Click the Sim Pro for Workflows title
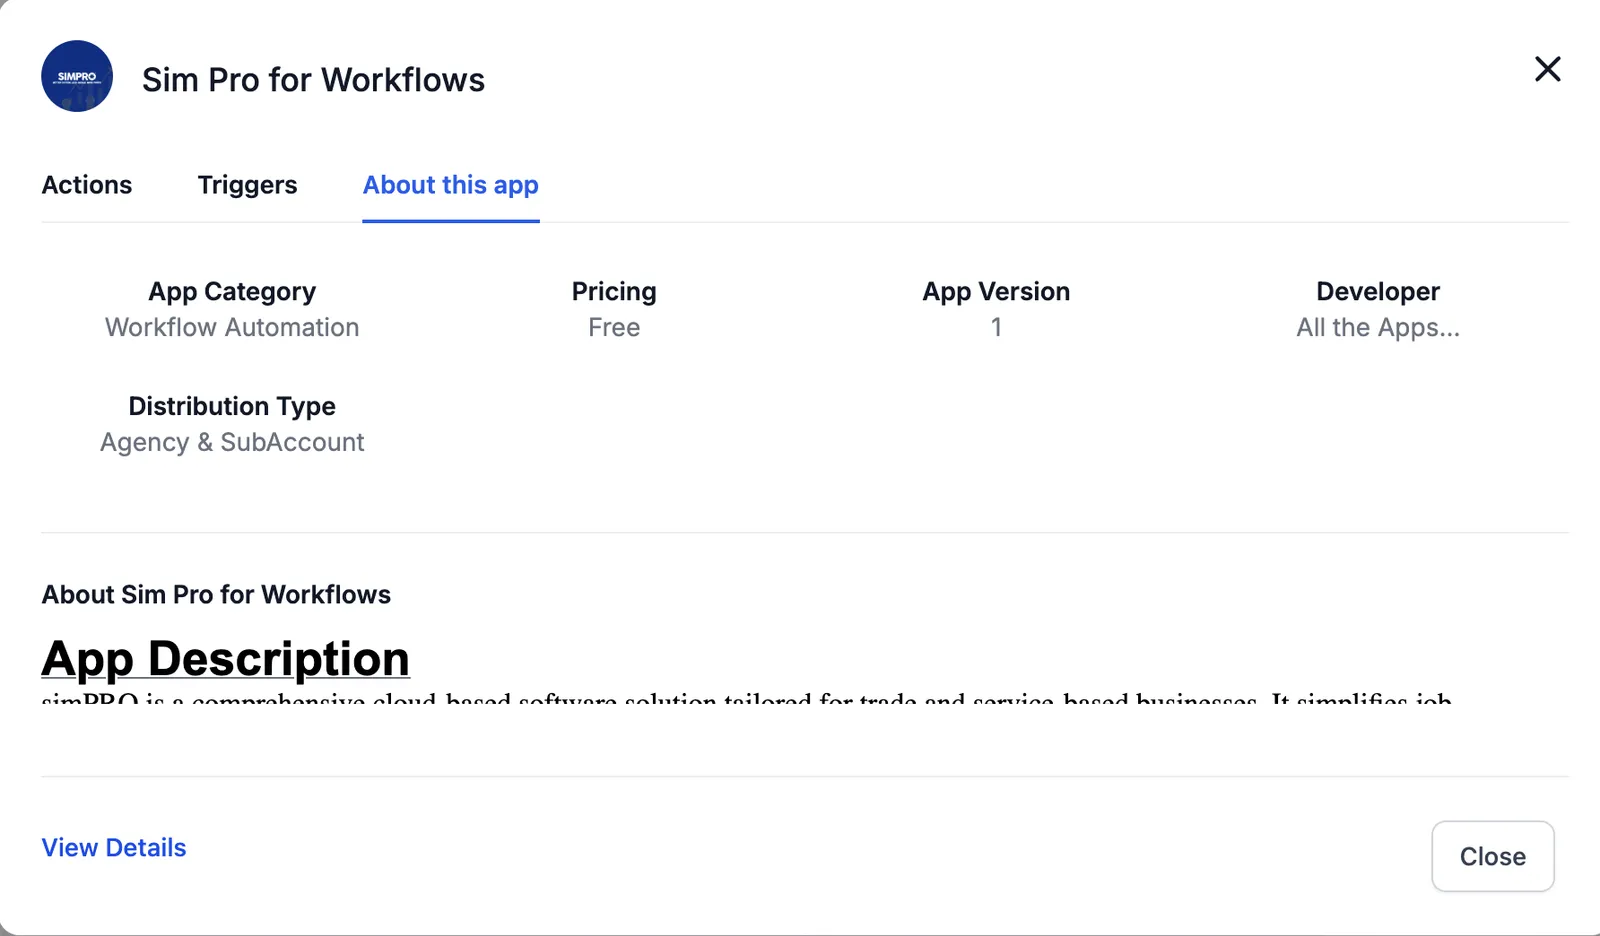Viewport: 1600px width, 936px height. coord(313,80)
